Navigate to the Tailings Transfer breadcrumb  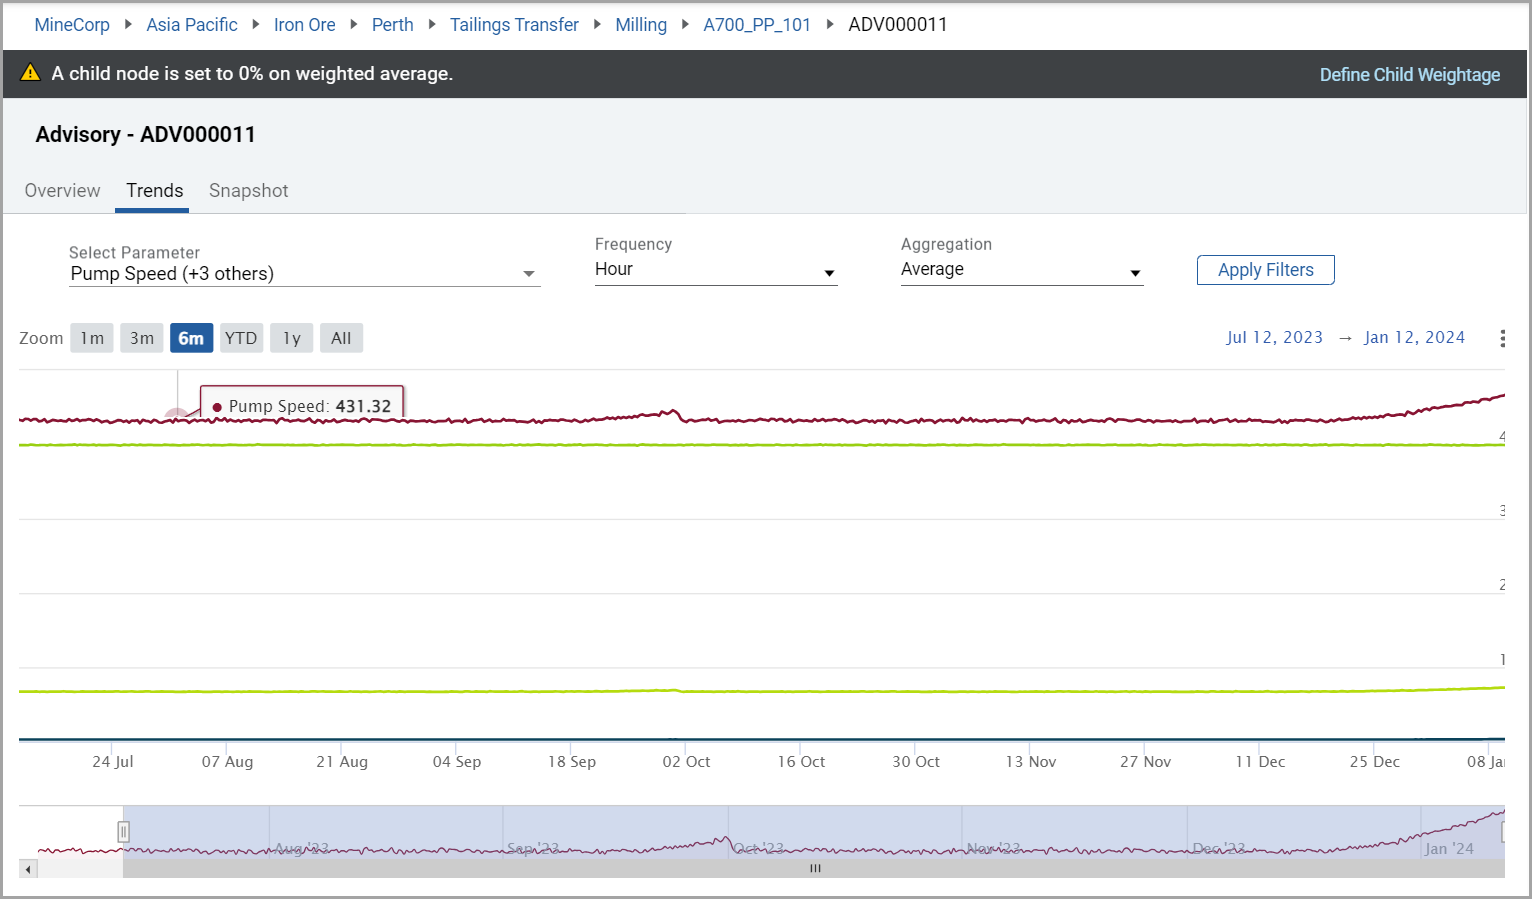[x=514, y=25]
